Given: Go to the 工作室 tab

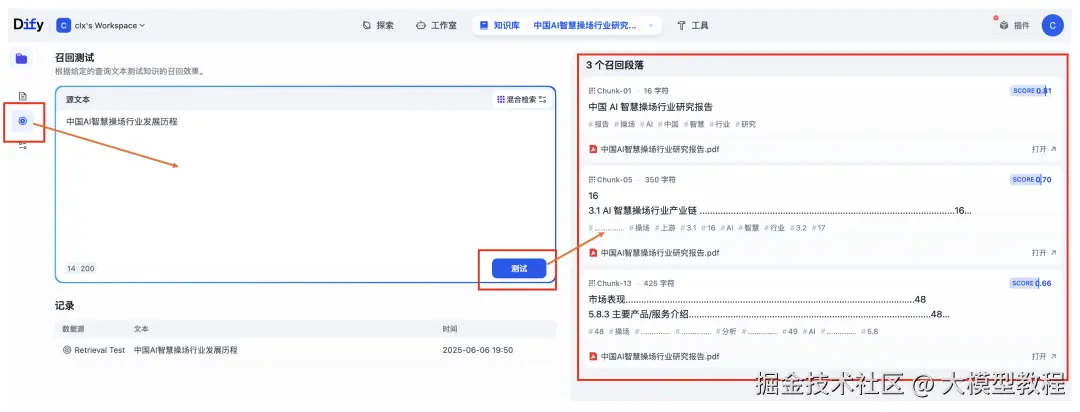Looking at the screenshot, I should point(436,25).
